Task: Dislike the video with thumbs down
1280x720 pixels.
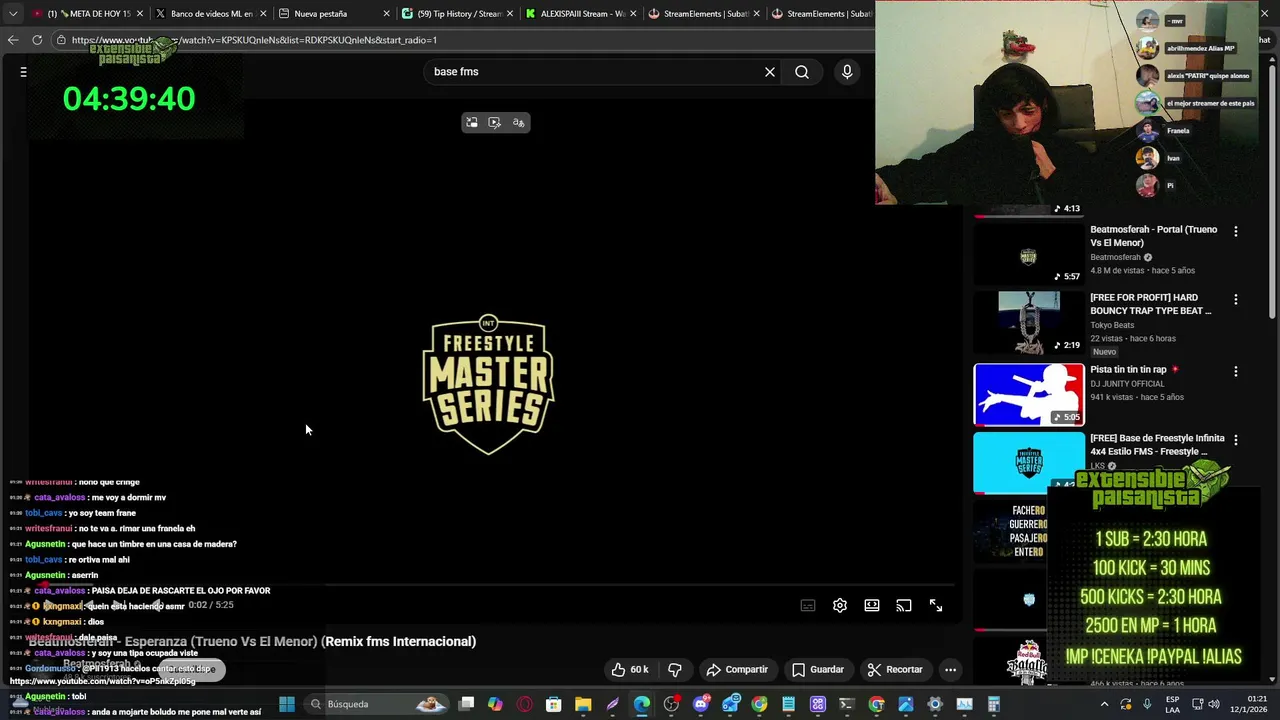Action: [x=675, y=669]
